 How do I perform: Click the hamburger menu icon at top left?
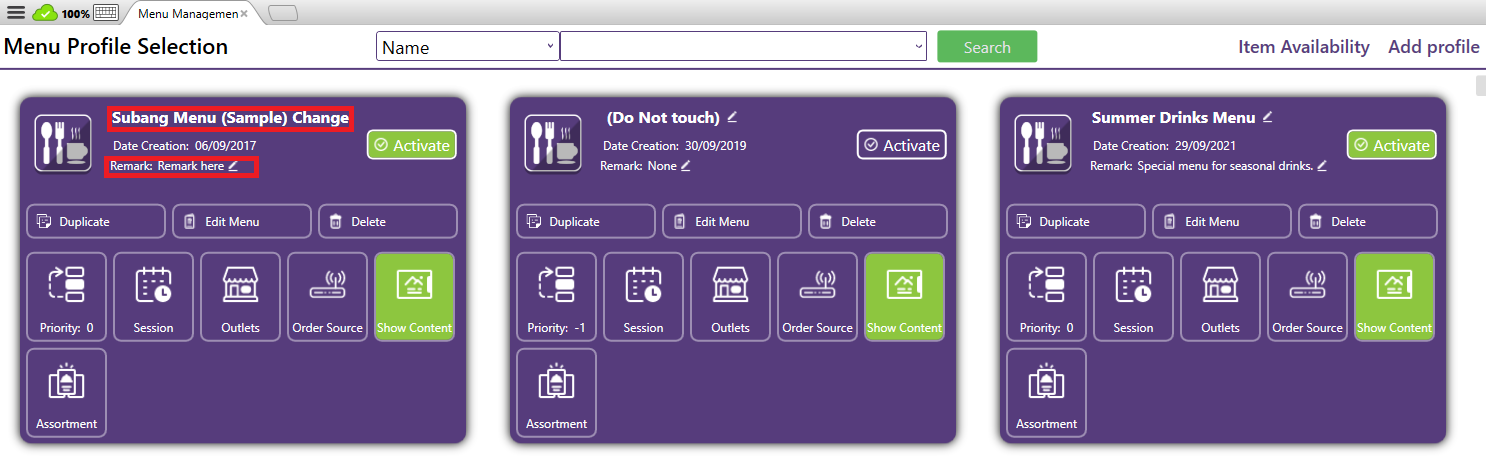[x=16, y=13]
